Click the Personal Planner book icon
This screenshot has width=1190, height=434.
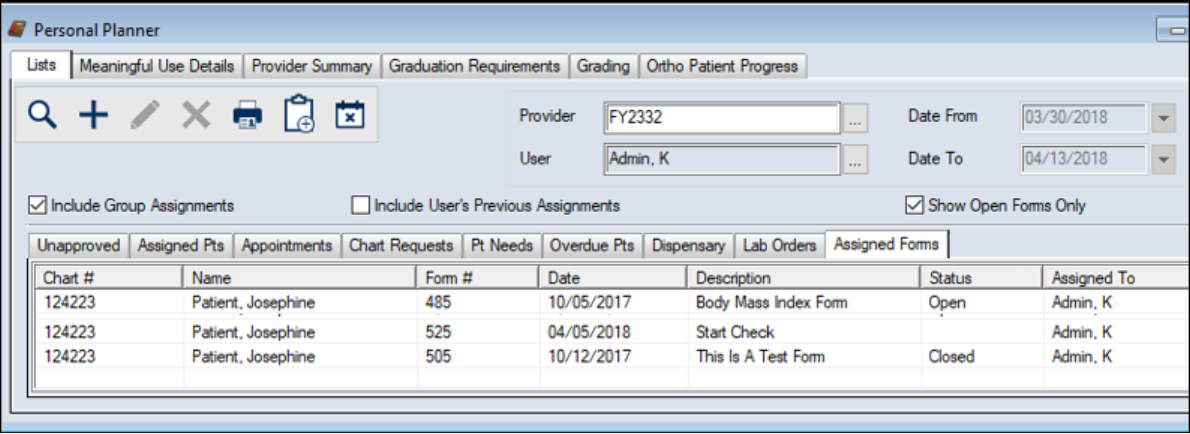click(17, 31)
